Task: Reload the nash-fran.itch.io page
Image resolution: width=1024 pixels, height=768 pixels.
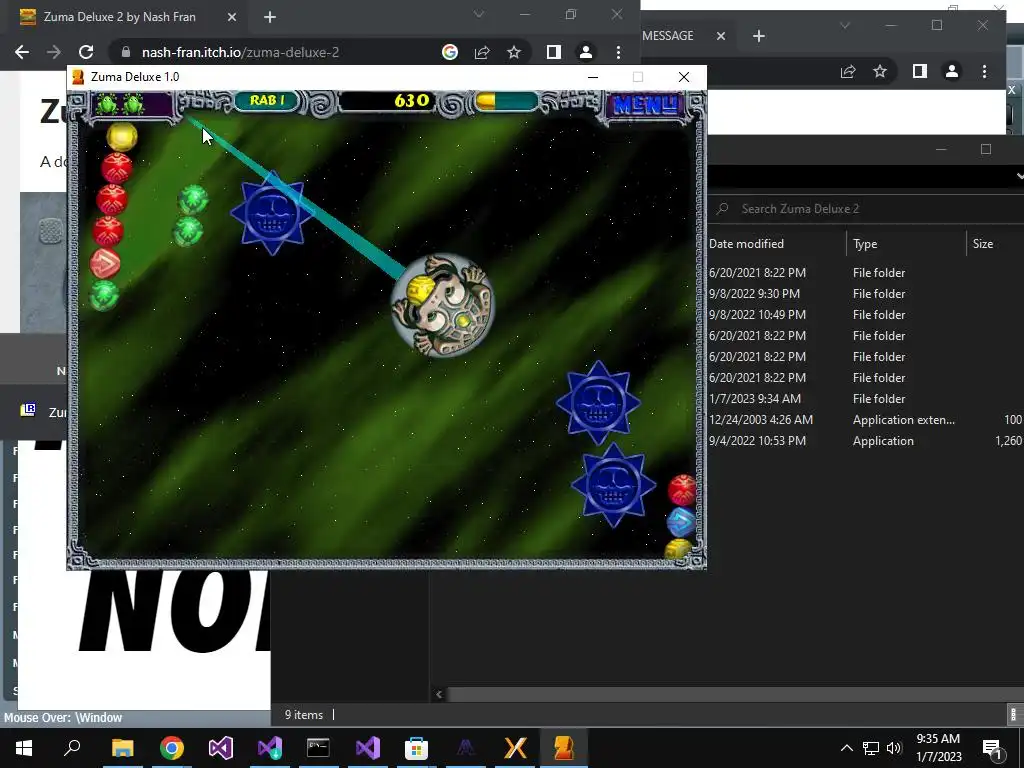Action: 86,52
